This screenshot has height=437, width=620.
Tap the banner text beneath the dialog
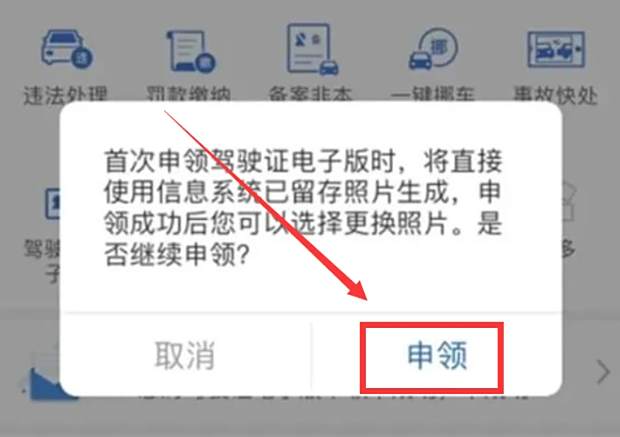pos(332,397)
